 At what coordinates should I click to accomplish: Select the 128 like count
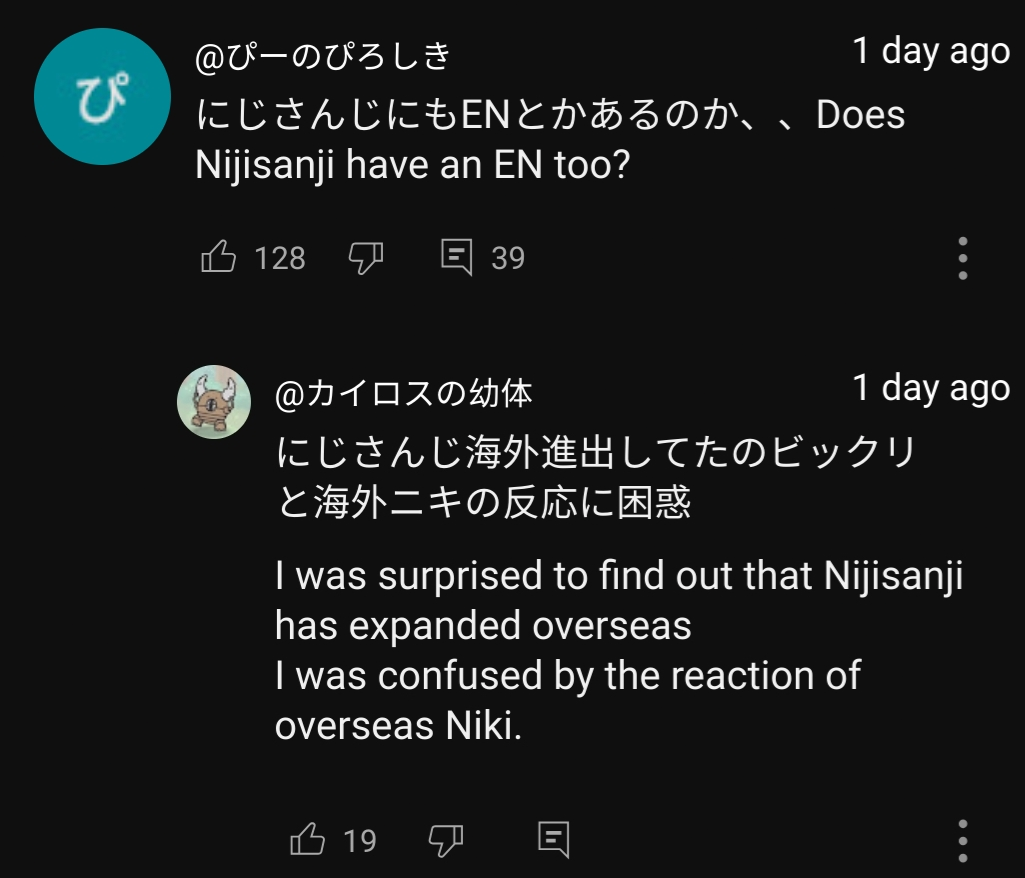(280, 258)
